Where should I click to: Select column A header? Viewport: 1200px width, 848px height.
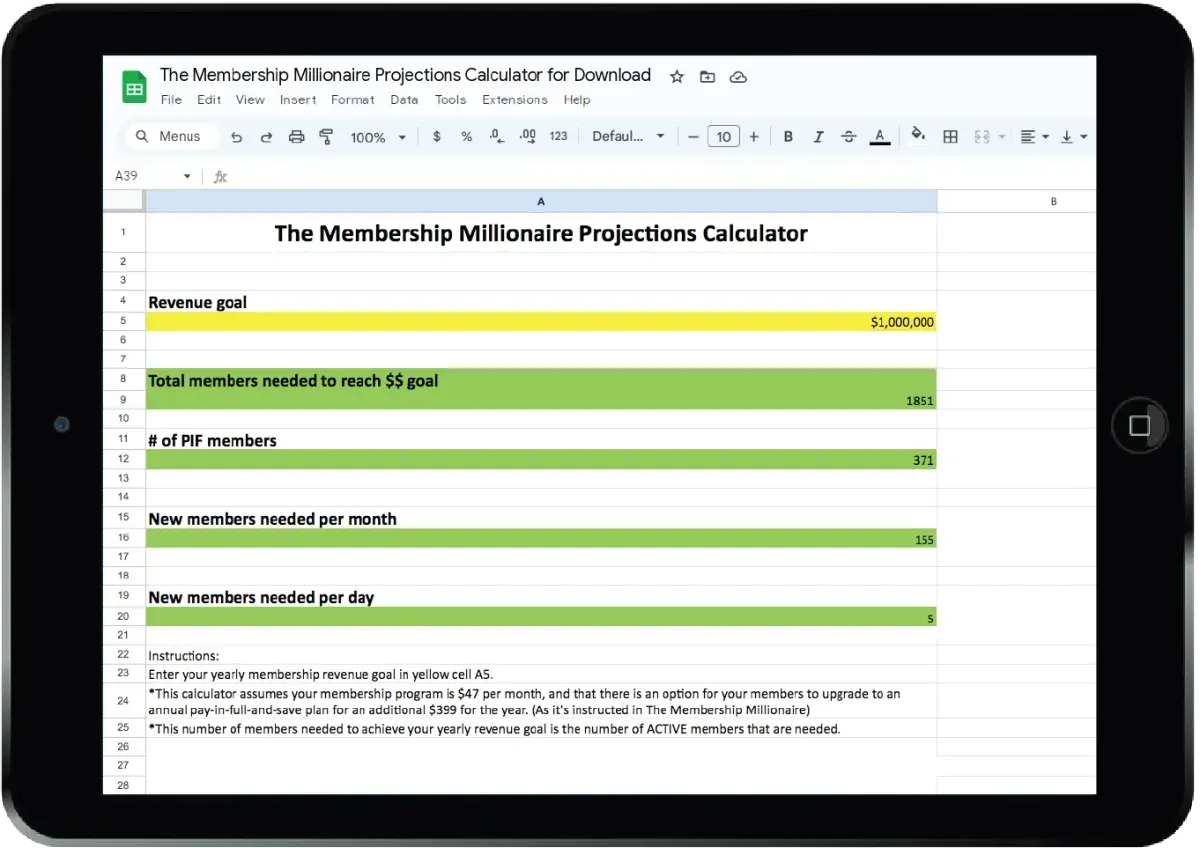(541, 201)
